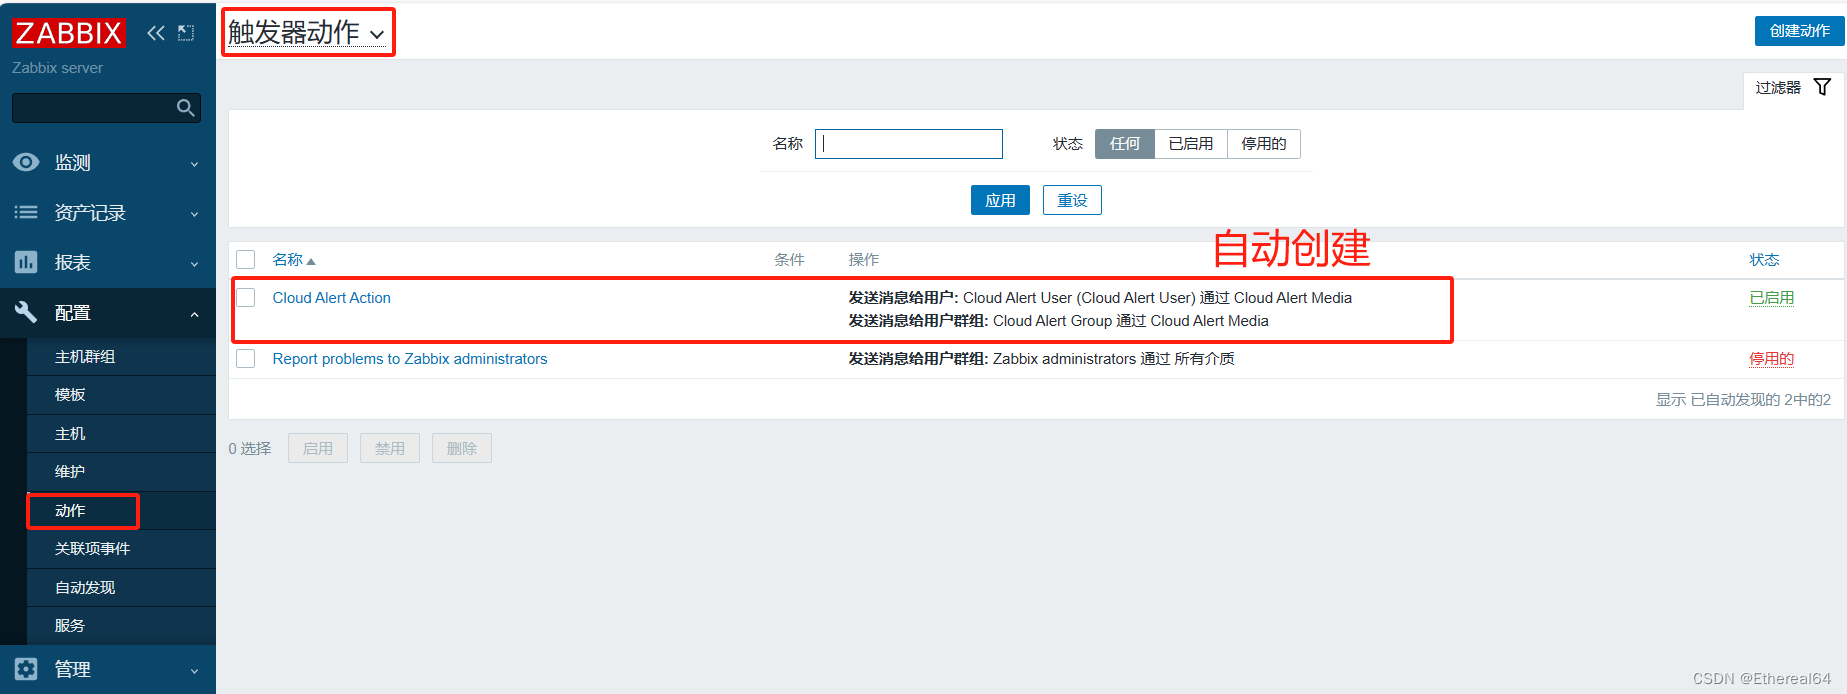This screenshot has height=694, width=1847.
Task: Open Report problems to Zabbix administrators link
Action: click(x=410, y=359)
